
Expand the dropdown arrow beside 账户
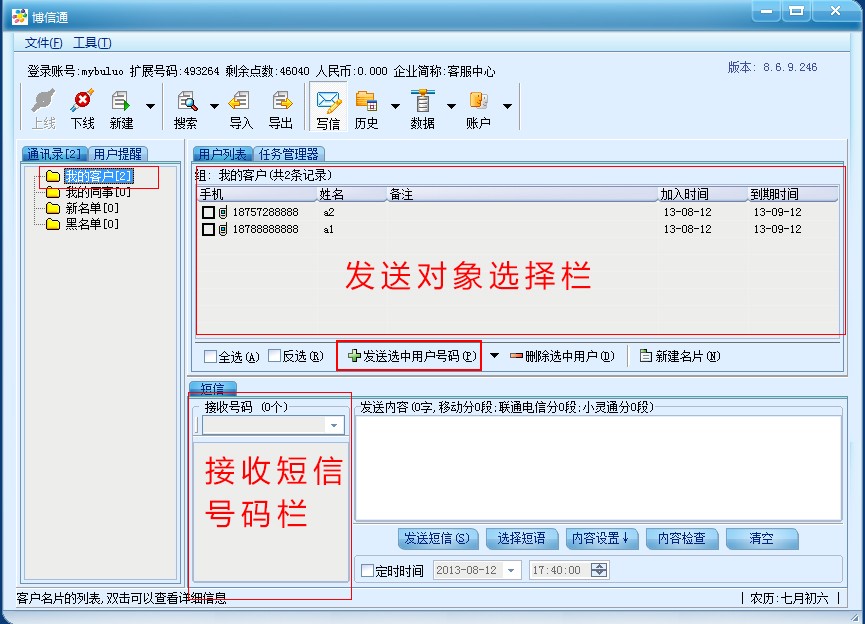pos(507,105)
